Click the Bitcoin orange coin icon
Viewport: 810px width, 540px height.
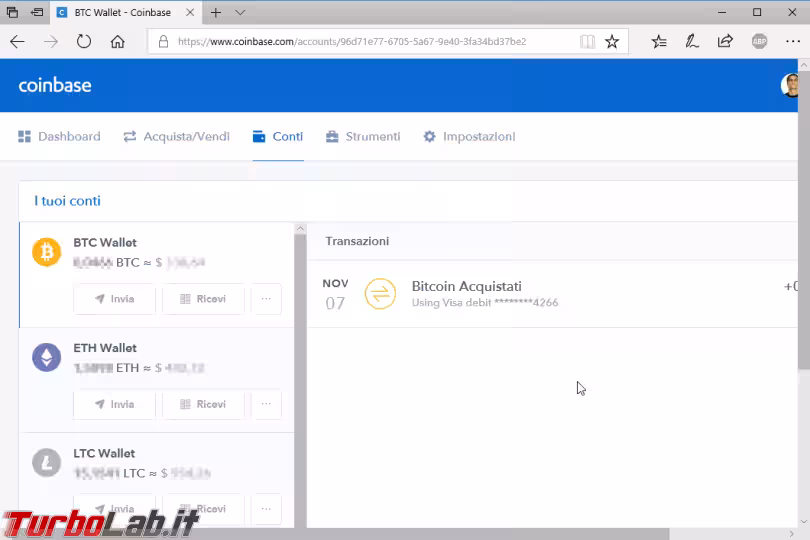(46, 252)
